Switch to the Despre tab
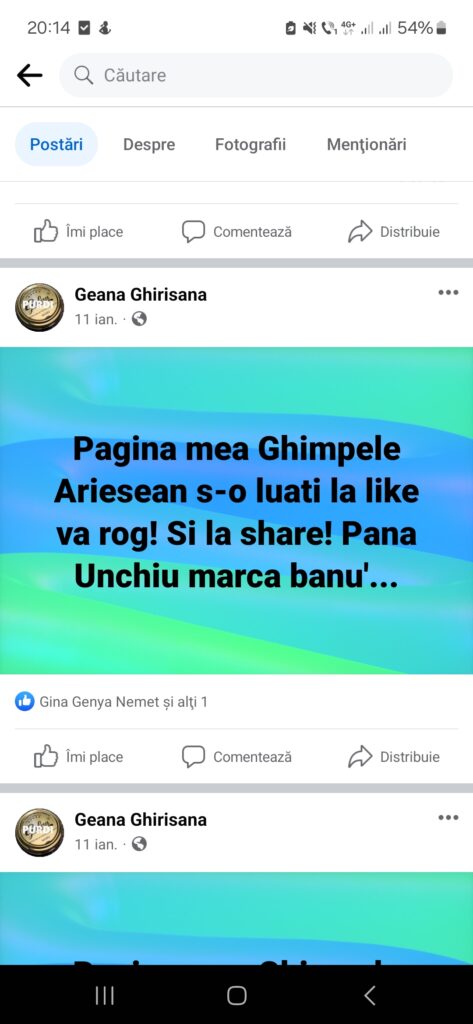This screenshot has height=1024, width=473. point(149,144)
